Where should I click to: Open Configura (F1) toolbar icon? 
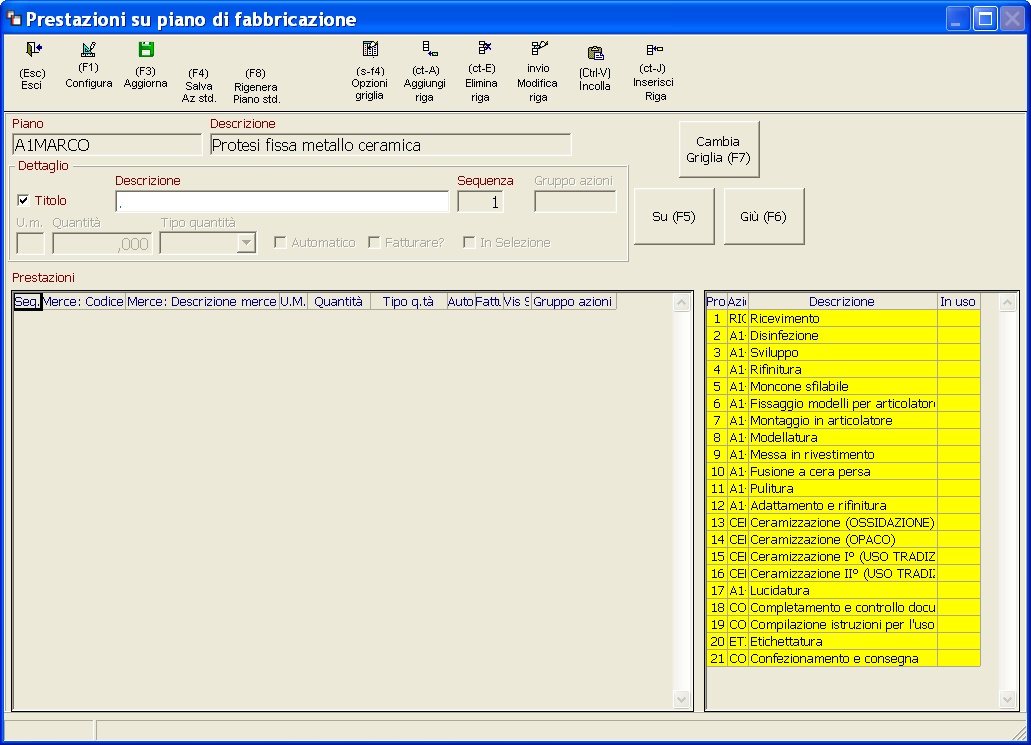click(88, 50)
